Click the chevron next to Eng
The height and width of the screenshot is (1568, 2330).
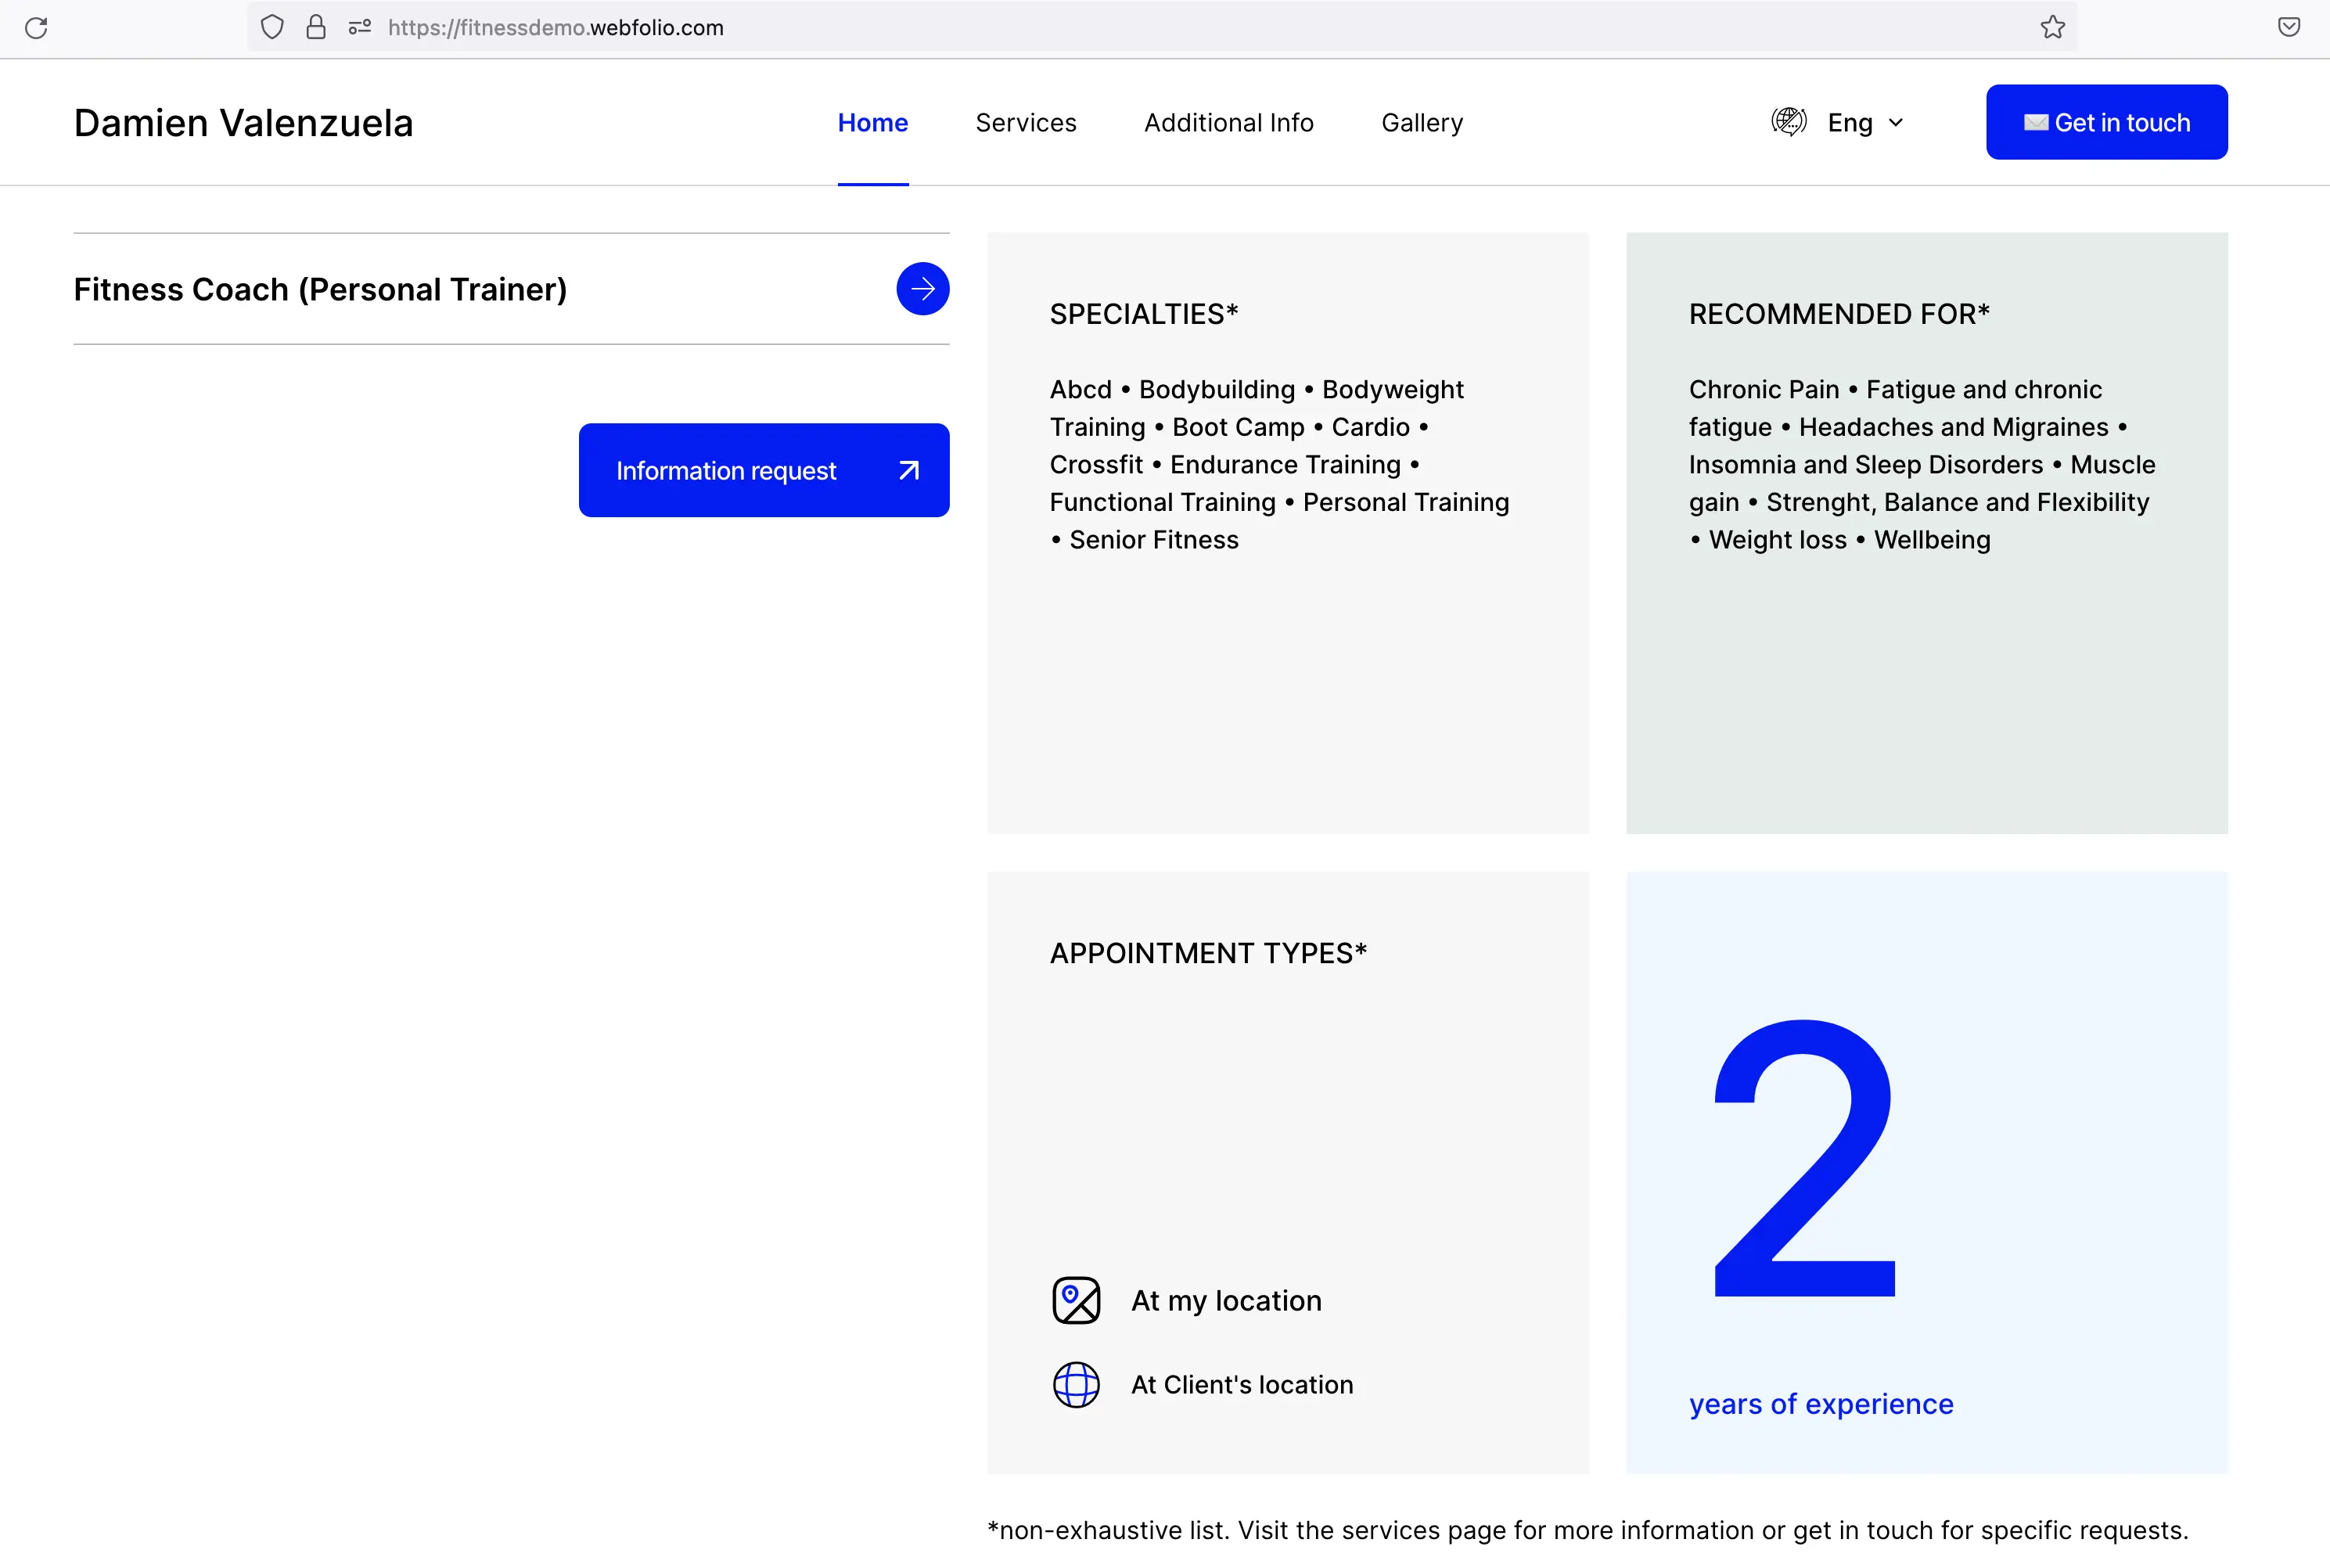point(1896,122)
